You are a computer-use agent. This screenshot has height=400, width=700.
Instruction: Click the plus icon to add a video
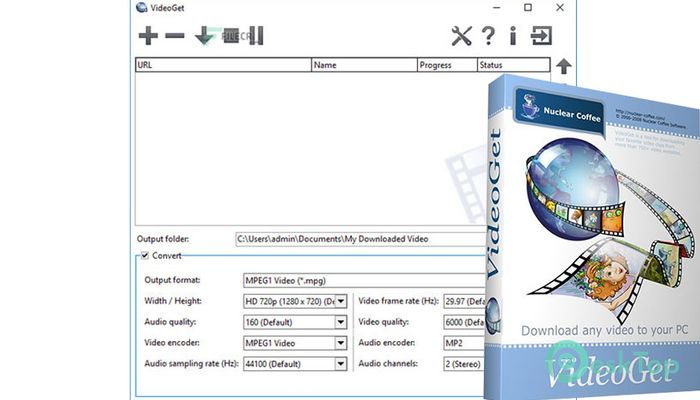[148, 36]
